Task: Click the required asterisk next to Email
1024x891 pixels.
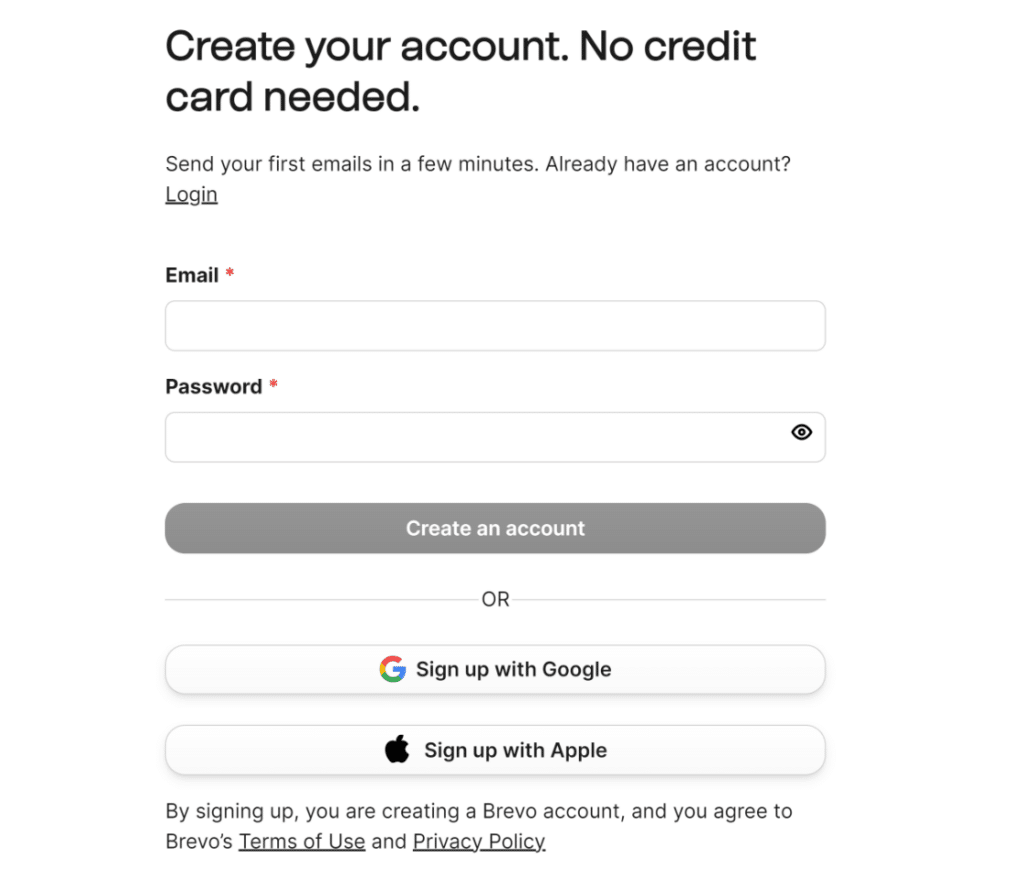Action: pos(229,270)
